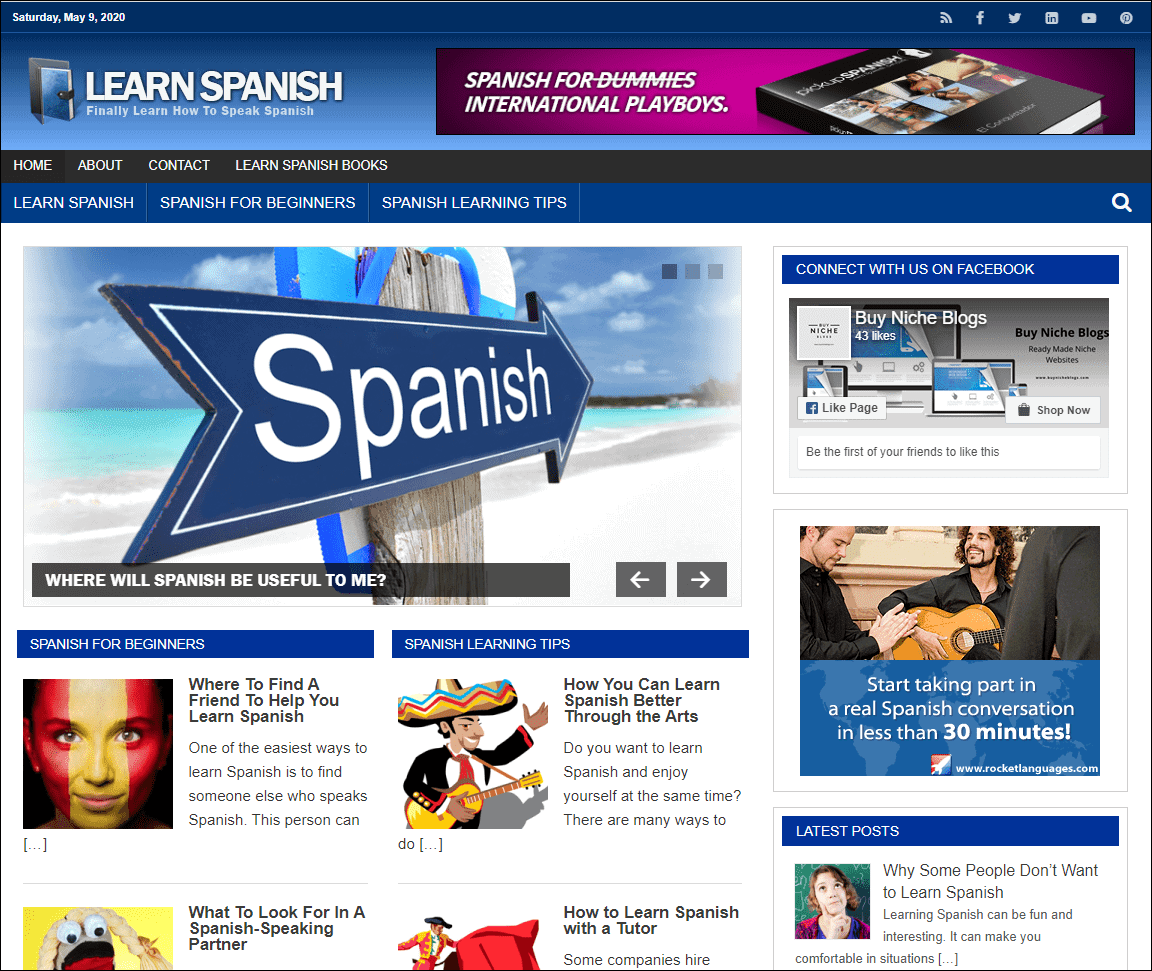Viewport: 1152px width, 971px height.
Task: Open Where Will Spanish Be Useful slide caption
Action: 300,580
